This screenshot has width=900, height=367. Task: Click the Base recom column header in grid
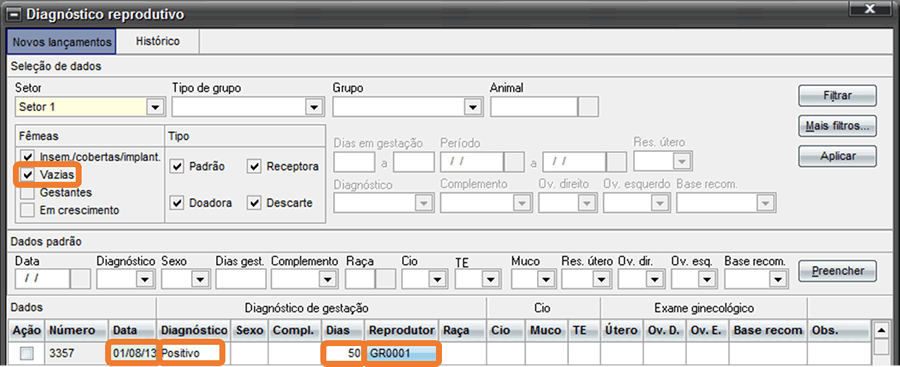pos(767,330)
